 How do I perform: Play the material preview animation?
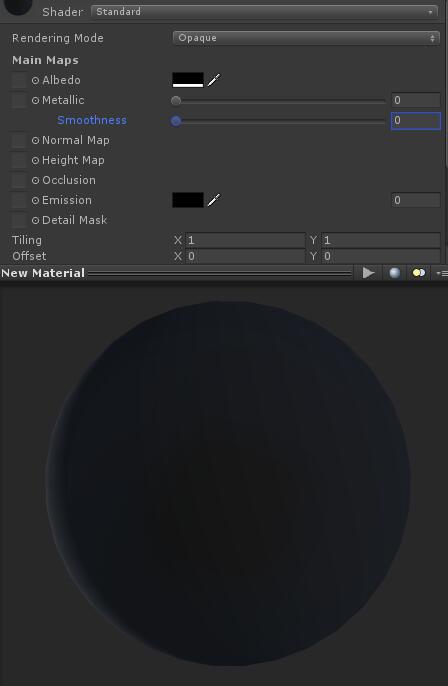pyautogui.click(x=368, y=273)
